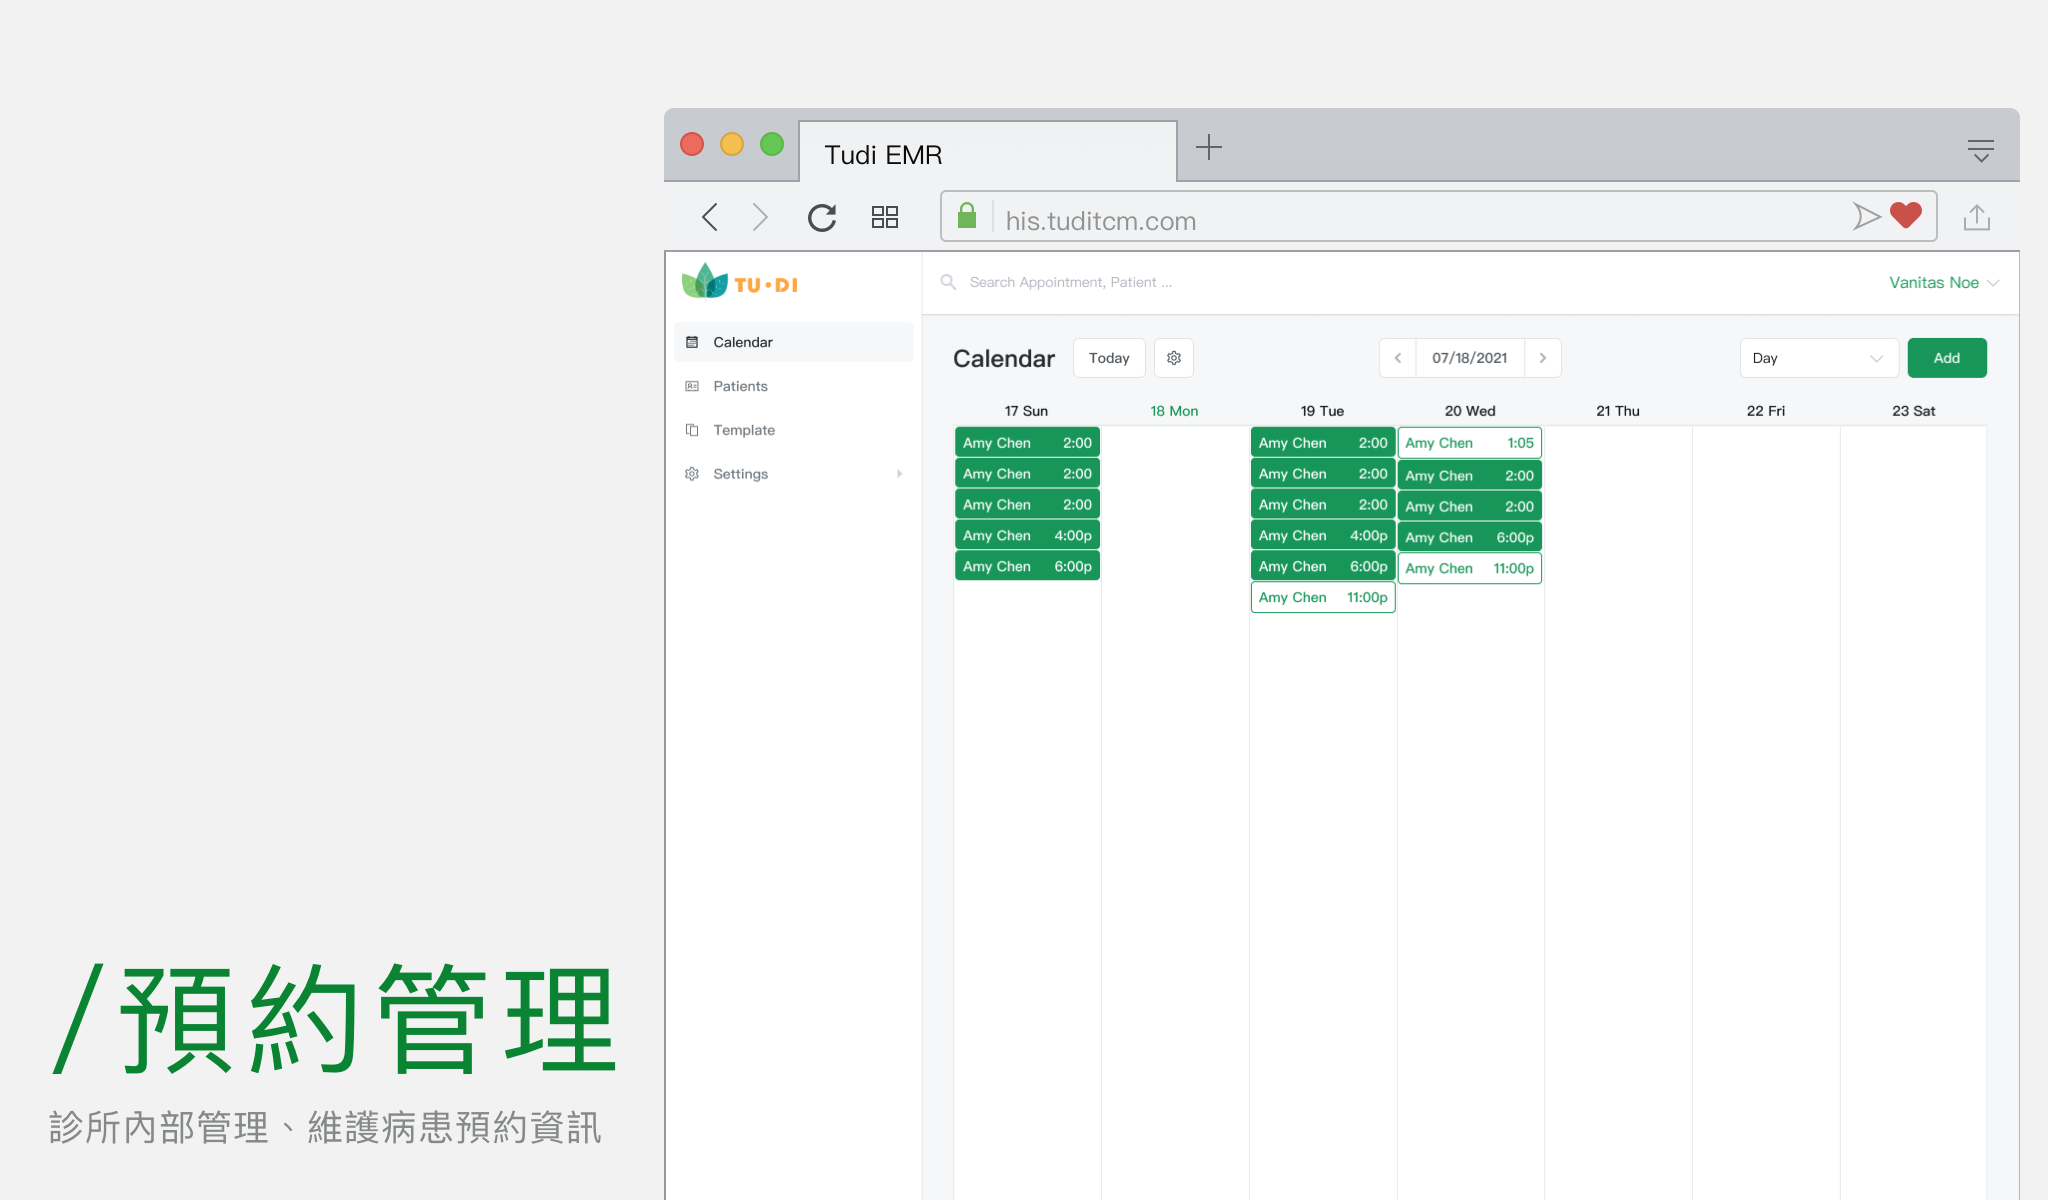Open the Vanitas Noe account dropdown
This screenshot has height=1200, width=2048.
(1941, 282)
